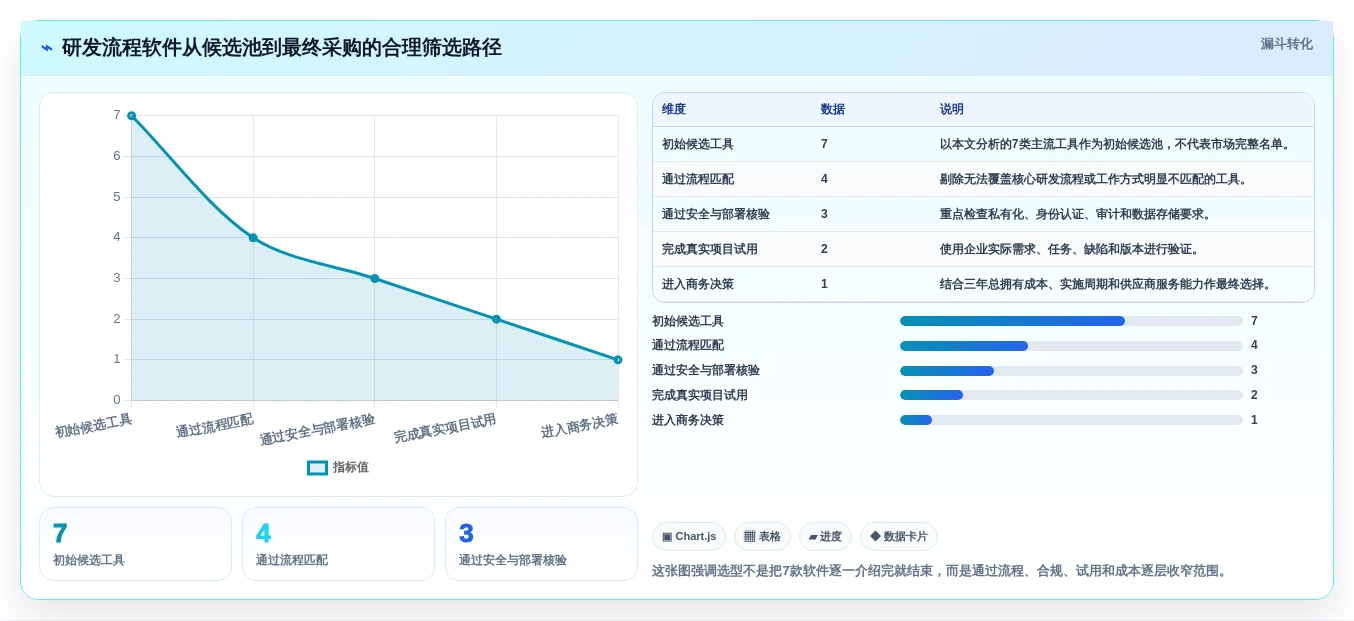1354x621 pixels.
Task: Click the Chart.js tag chip
Action: (689, 537)
